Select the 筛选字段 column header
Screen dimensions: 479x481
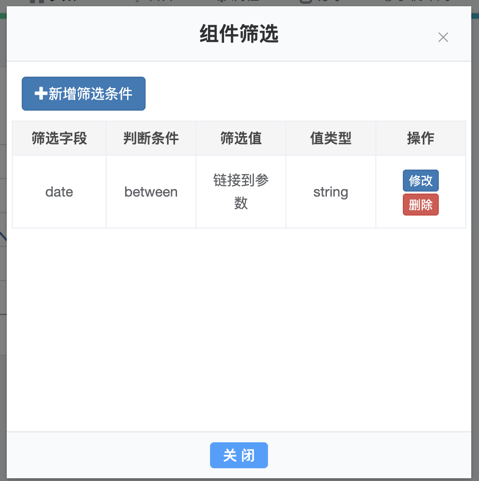coord(59,138)
